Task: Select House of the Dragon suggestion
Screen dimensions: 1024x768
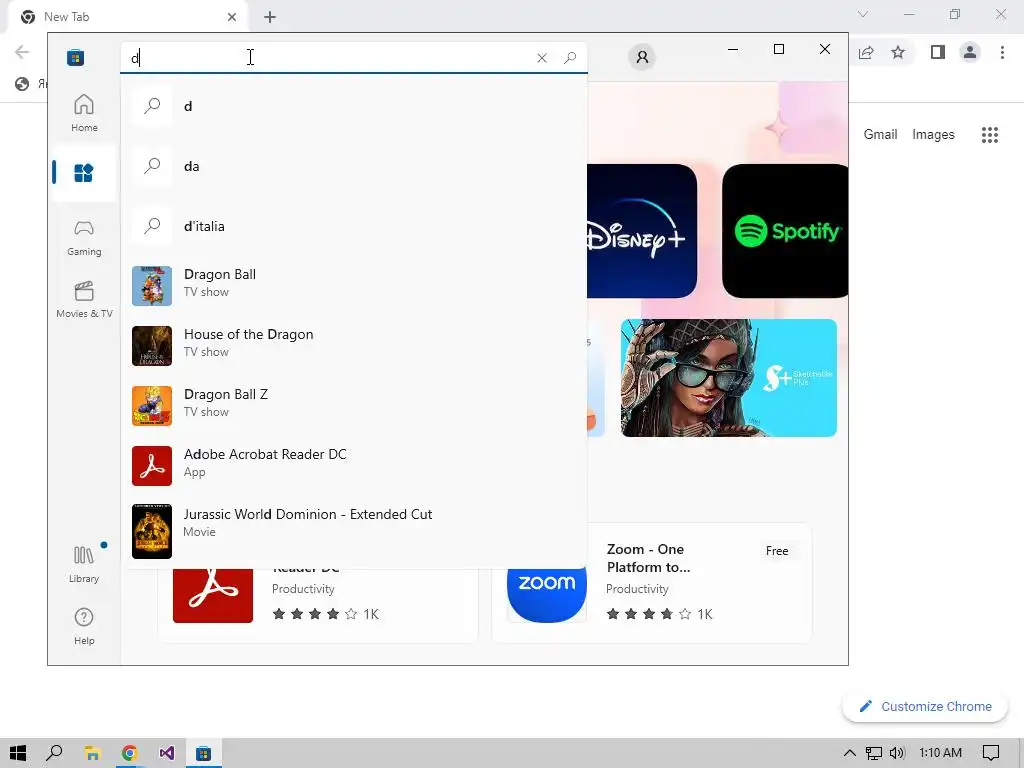Action: [x=354, y=345]
